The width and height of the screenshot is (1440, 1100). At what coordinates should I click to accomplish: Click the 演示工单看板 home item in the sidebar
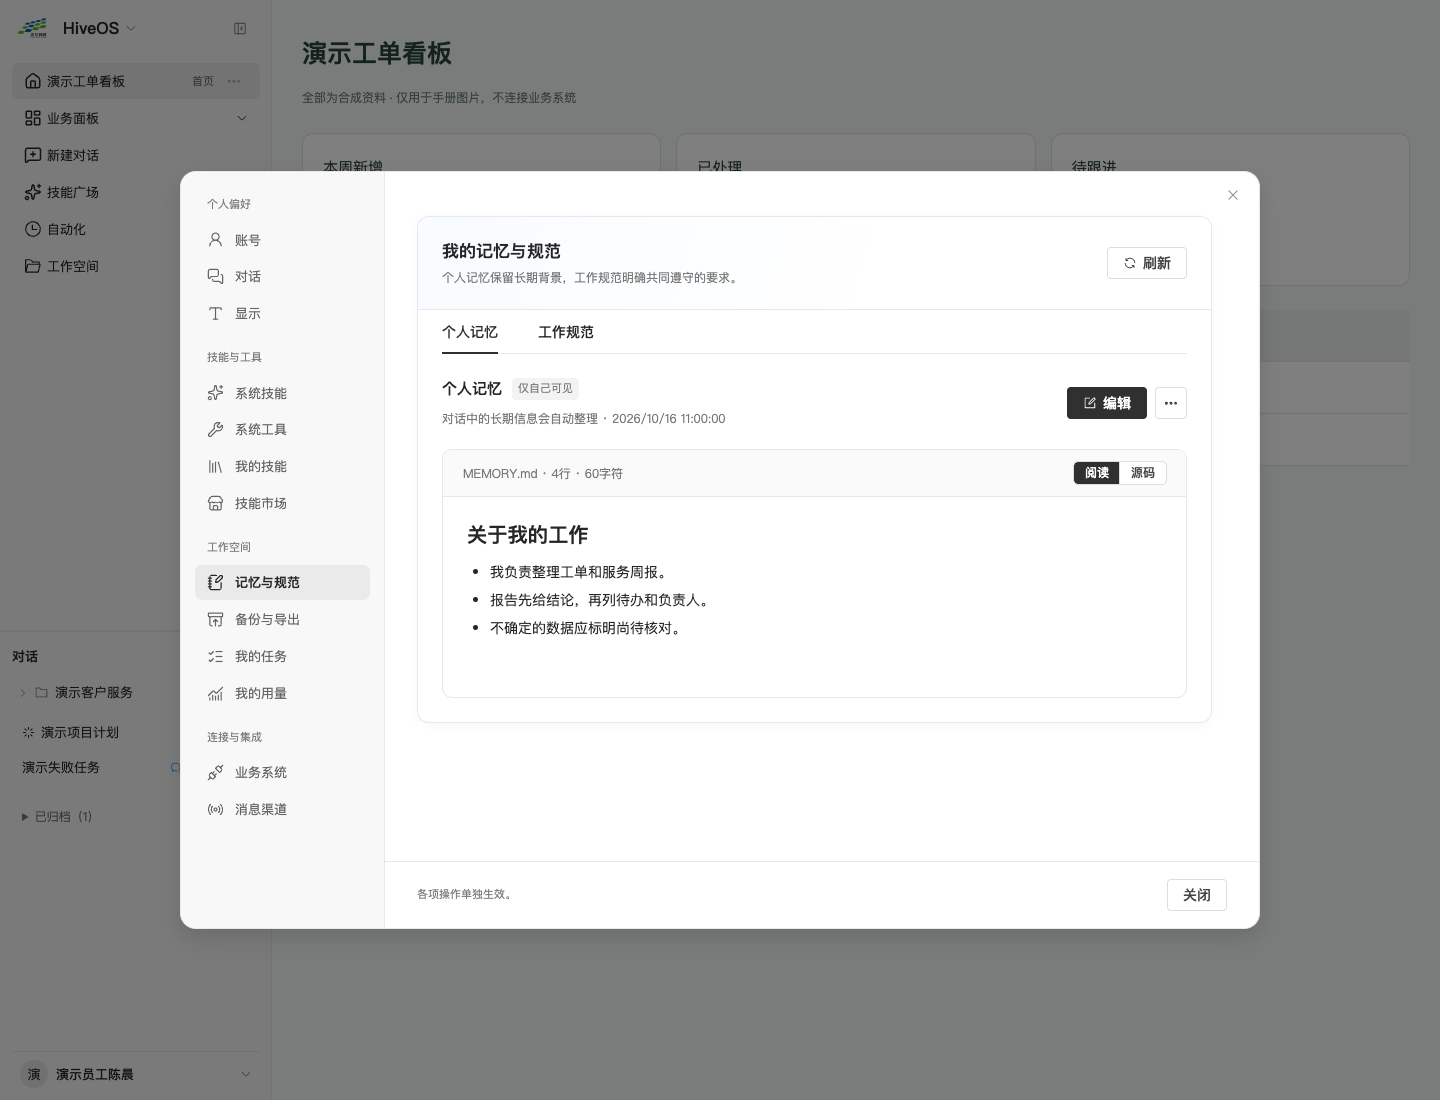[x=136, y=81]
